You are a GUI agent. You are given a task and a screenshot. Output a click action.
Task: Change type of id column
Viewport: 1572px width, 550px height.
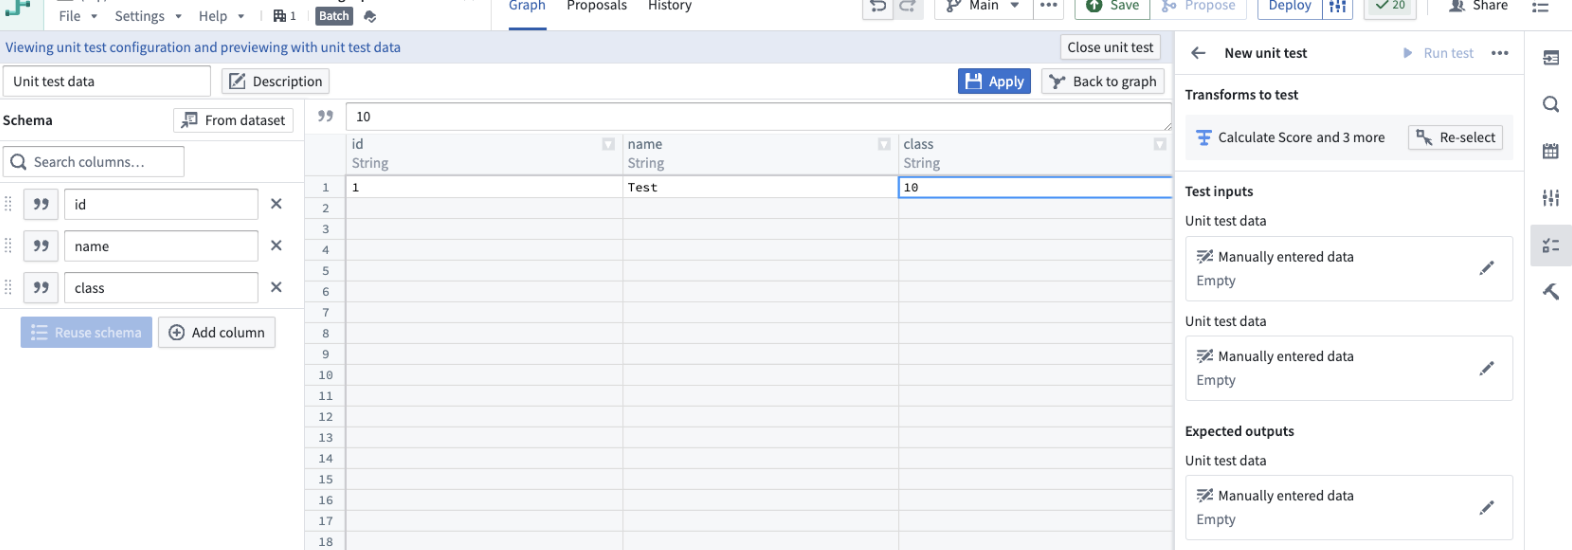pos(41,204)
